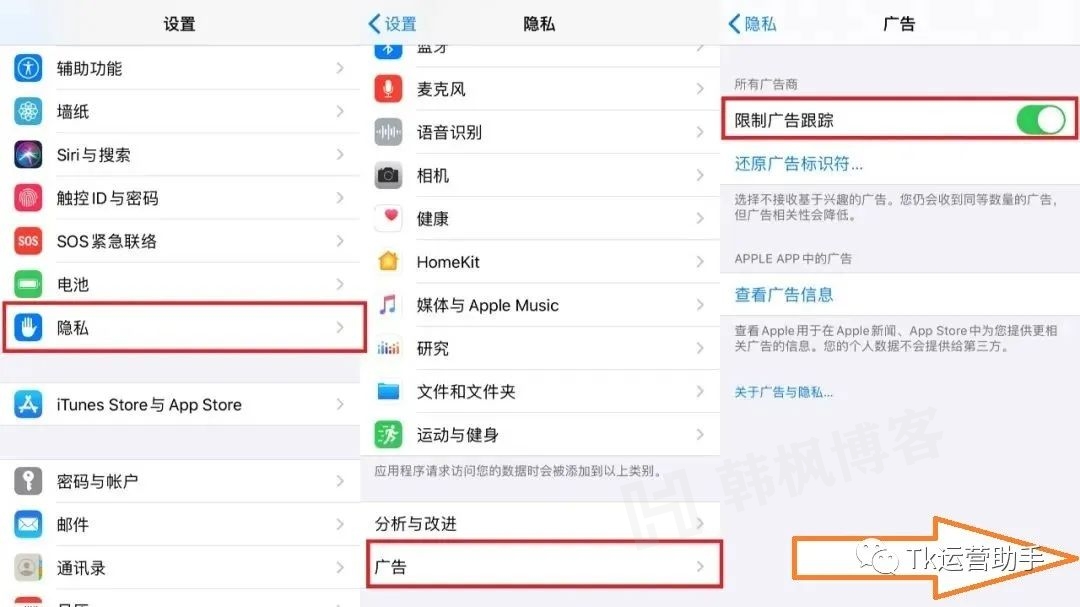The image size is (1080, 607).
Task: Tap the Battery (电池) icon
Action: coord(27,284)
